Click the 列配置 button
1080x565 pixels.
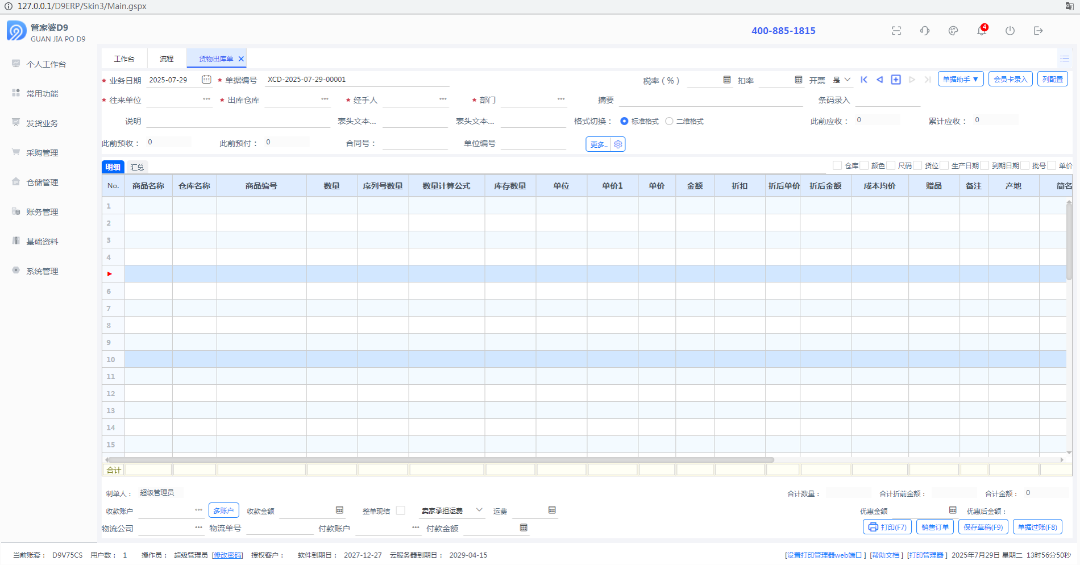pyautogui.click(x=1052, y=79)
